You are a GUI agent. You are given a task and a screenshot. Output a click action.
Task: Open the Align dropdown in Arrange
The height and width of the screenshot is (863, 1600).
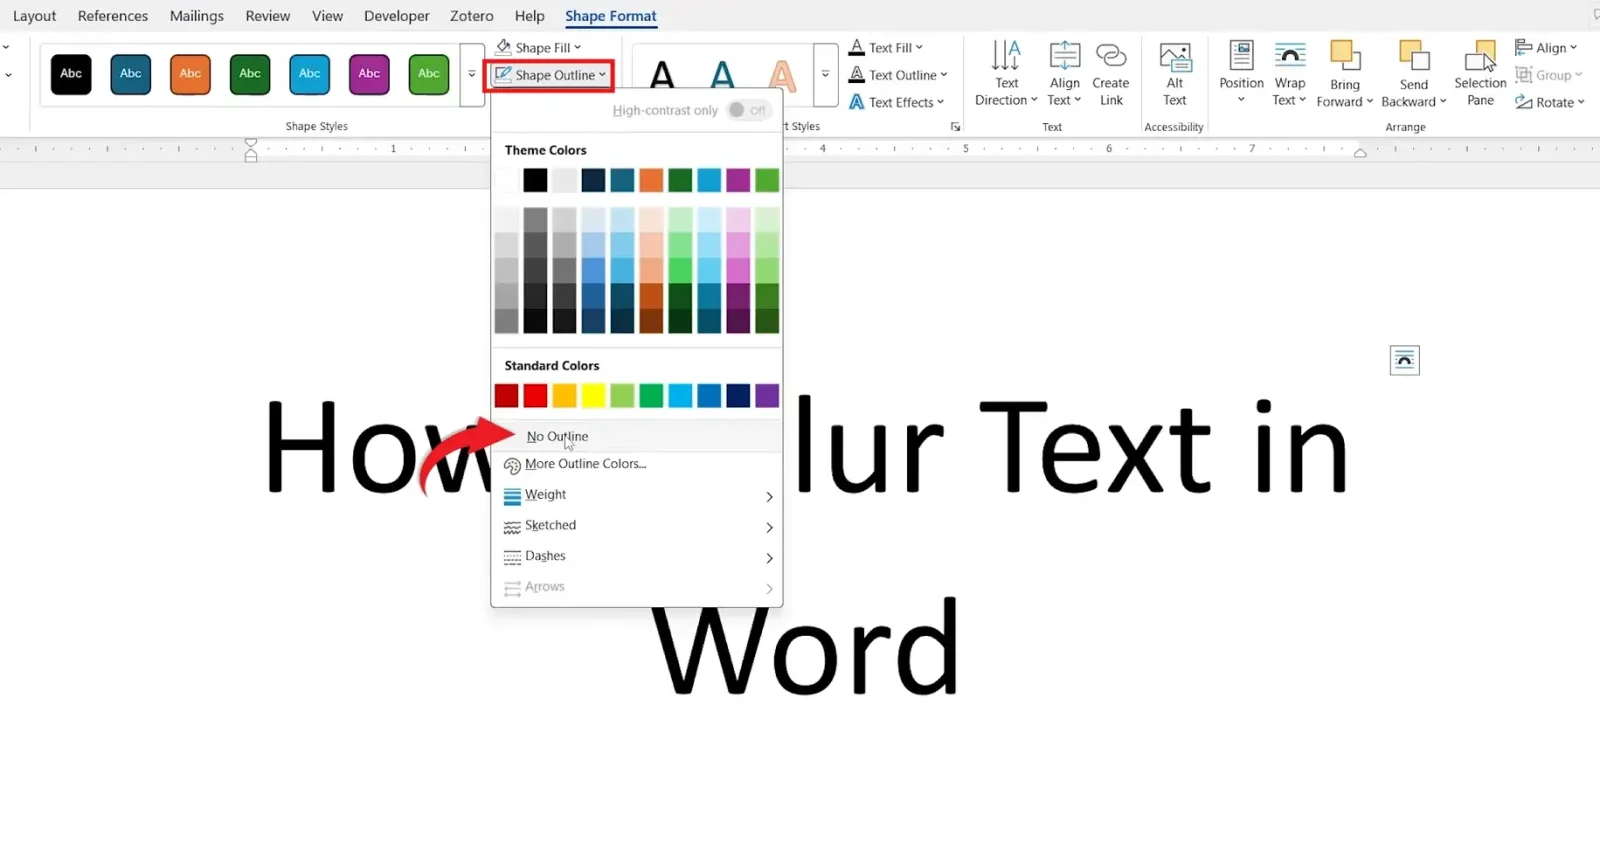click(1546, 47)
